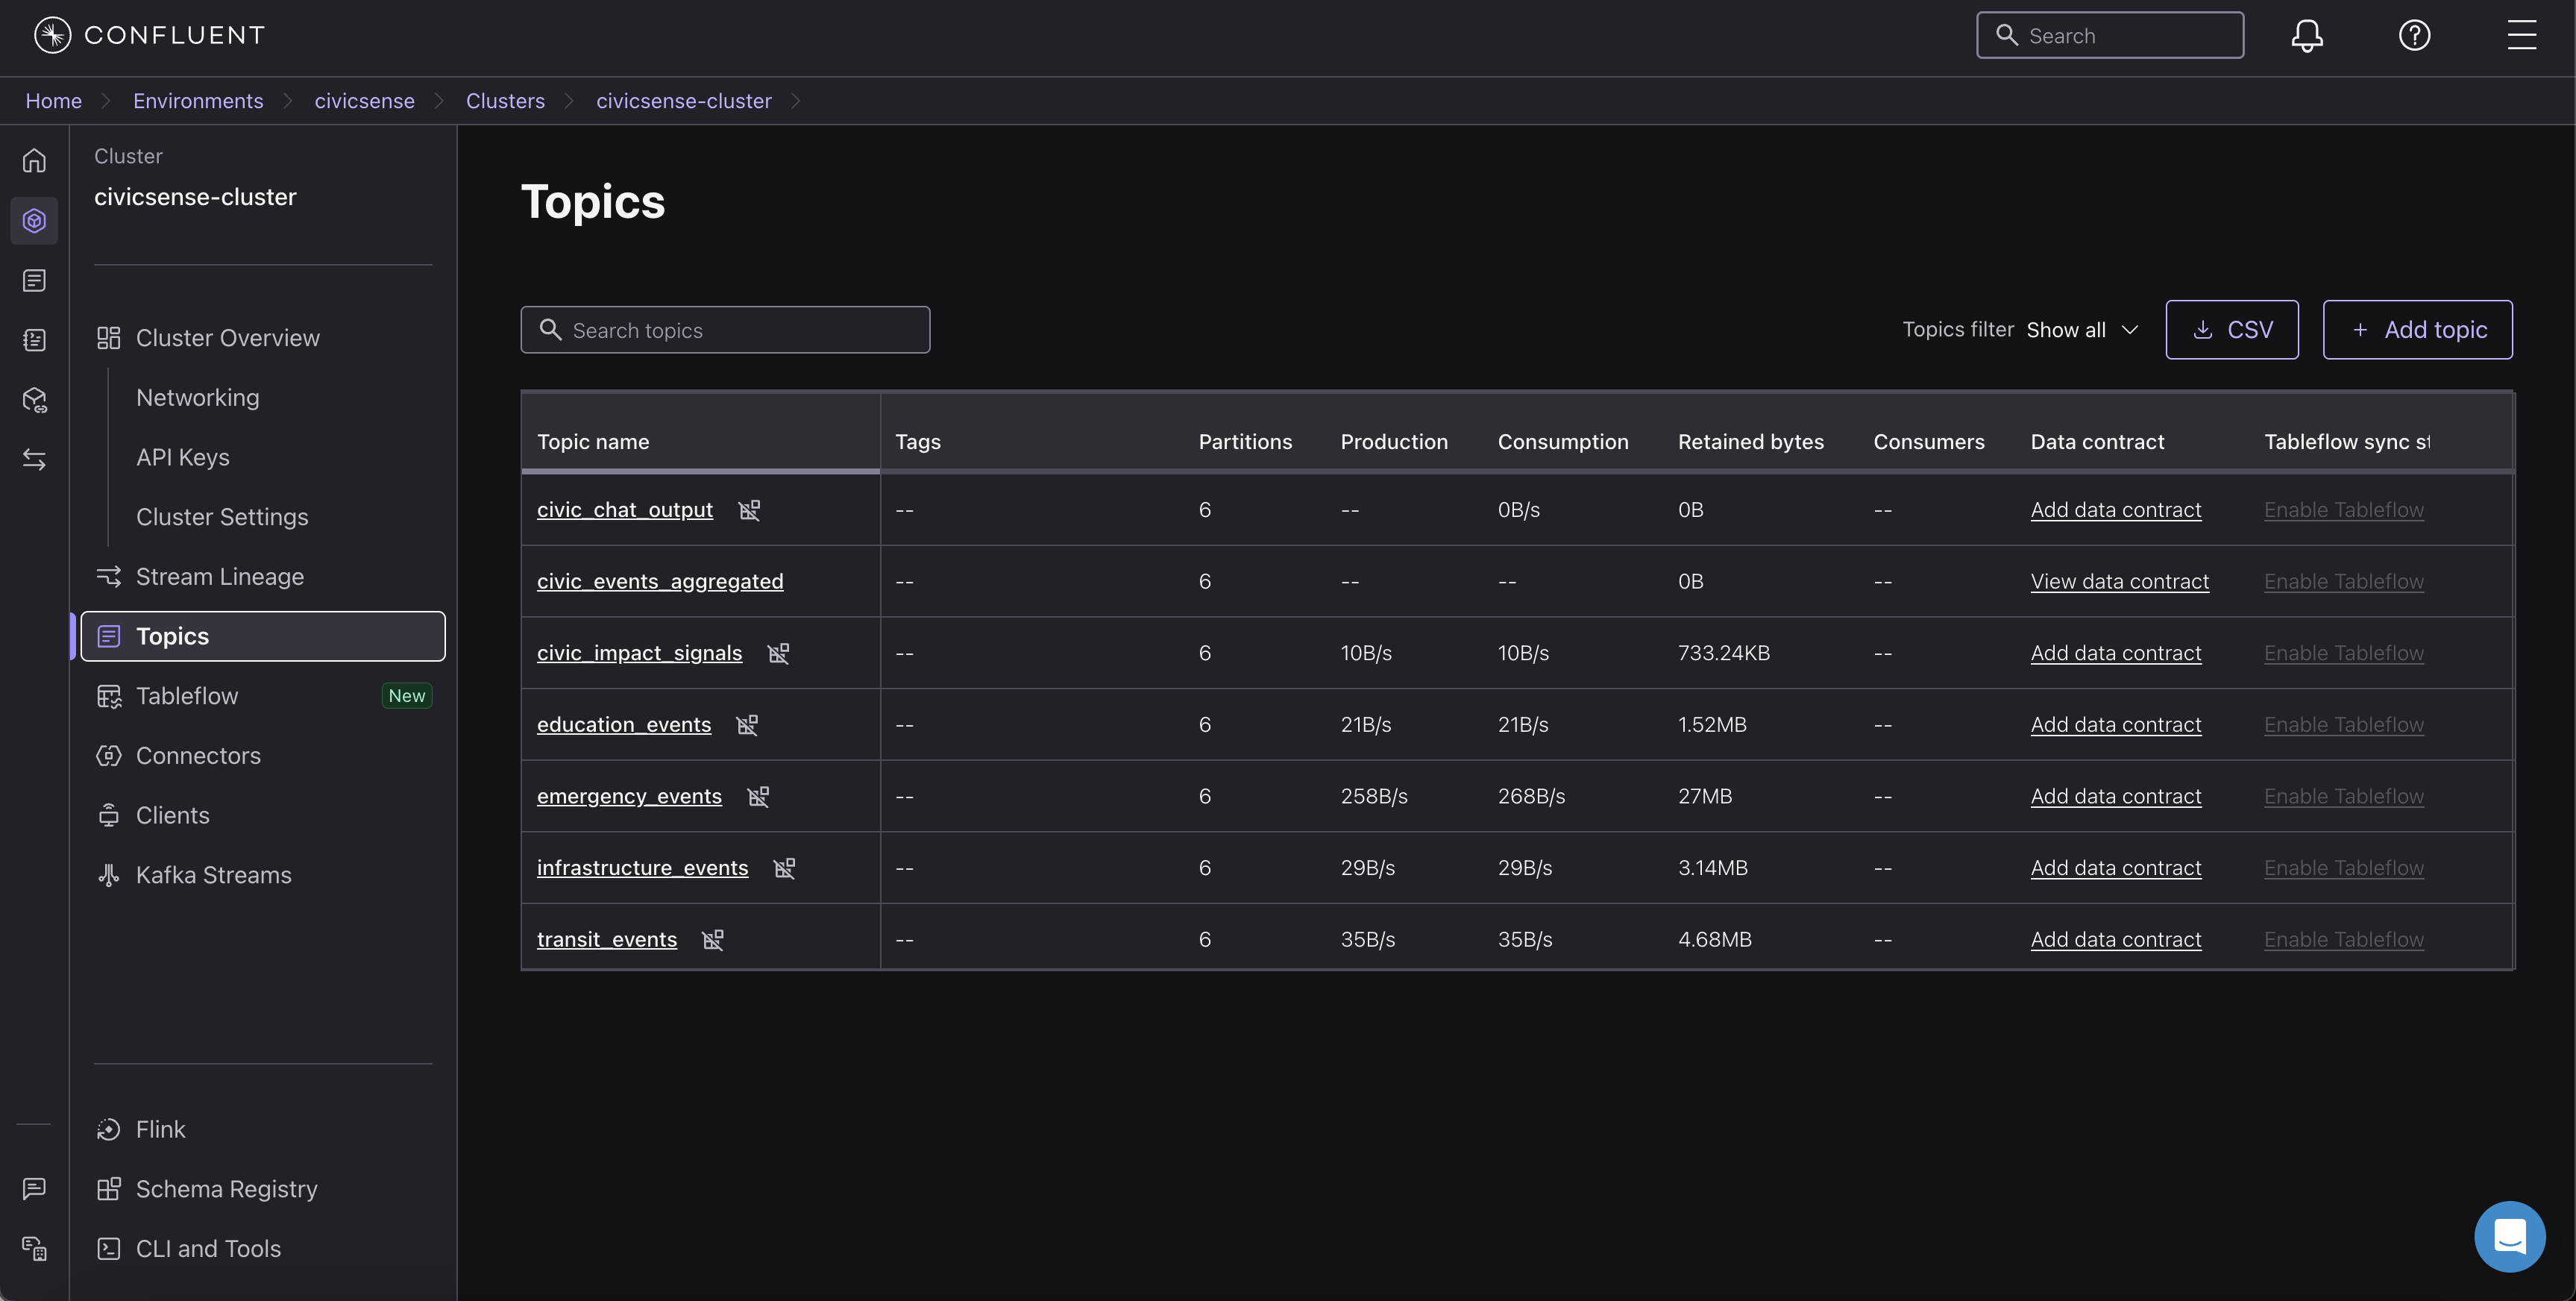Click the schema icon next to emergency_events

758,797
